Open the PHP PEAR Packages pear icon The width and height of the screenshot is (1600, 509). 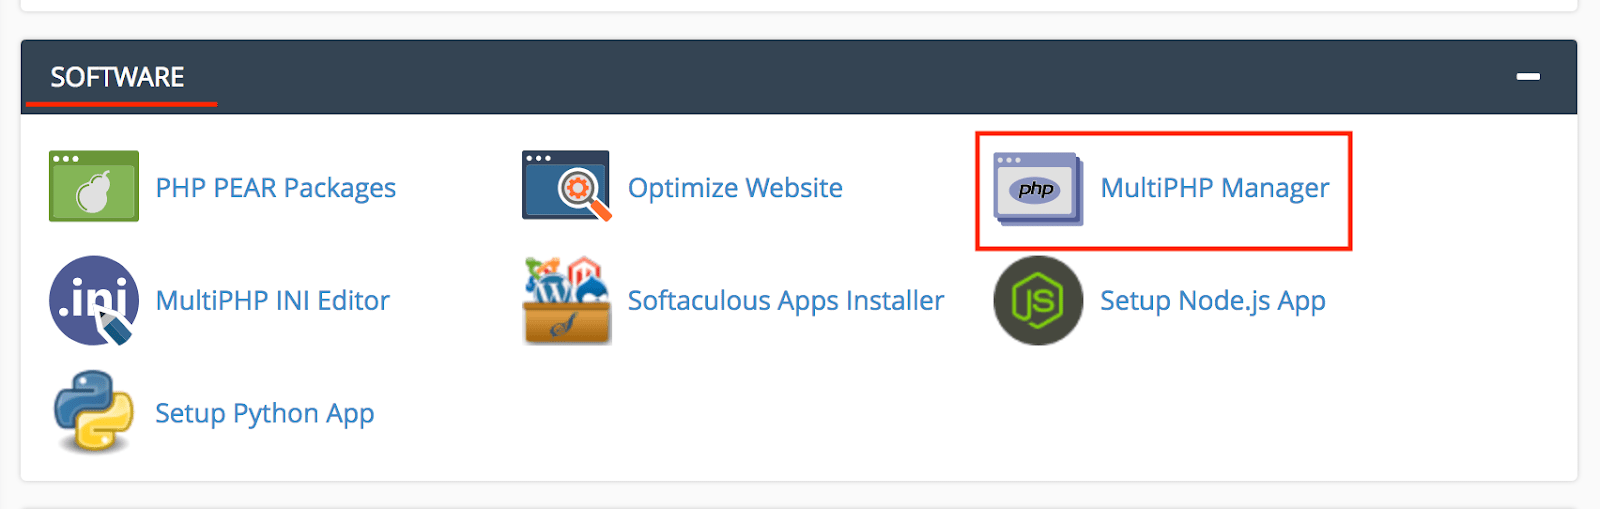click(94, 187)
